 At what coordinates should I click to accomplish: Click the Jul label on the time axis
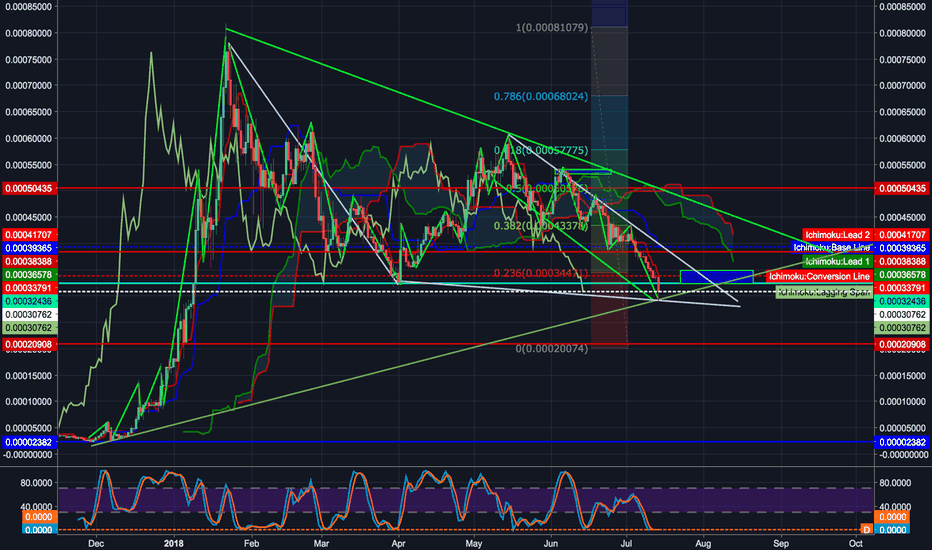pos(626,543)
